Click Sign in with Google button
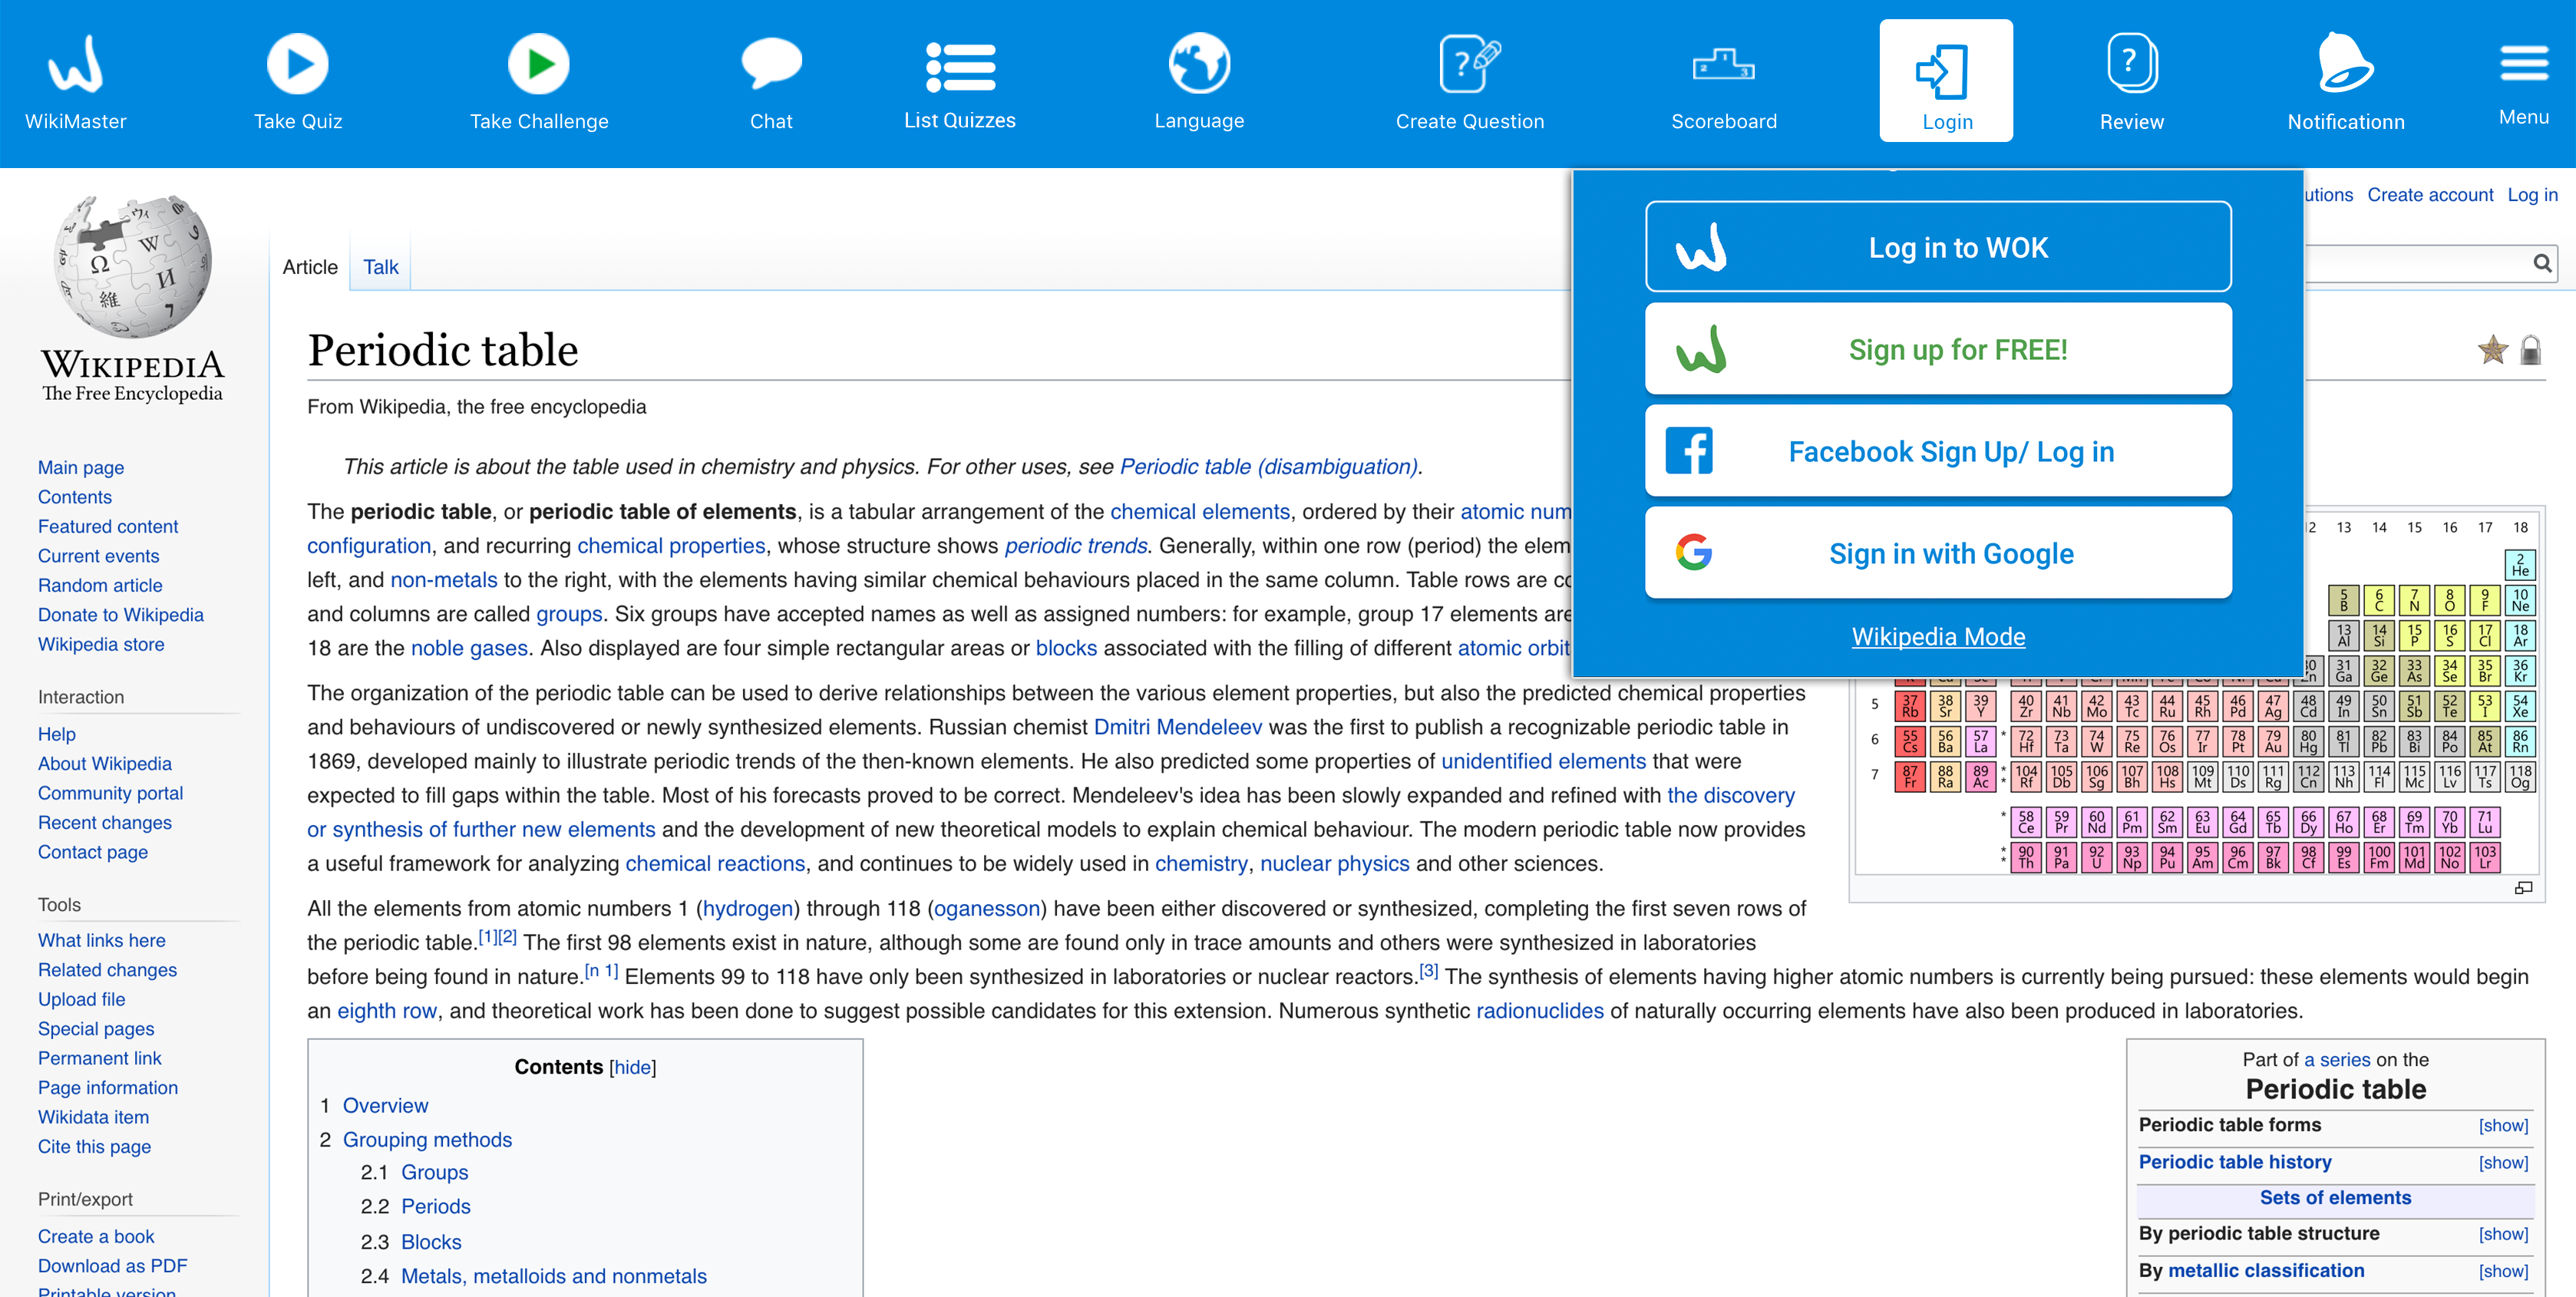This screenshot has width=2576, height=1297. 1937,553
